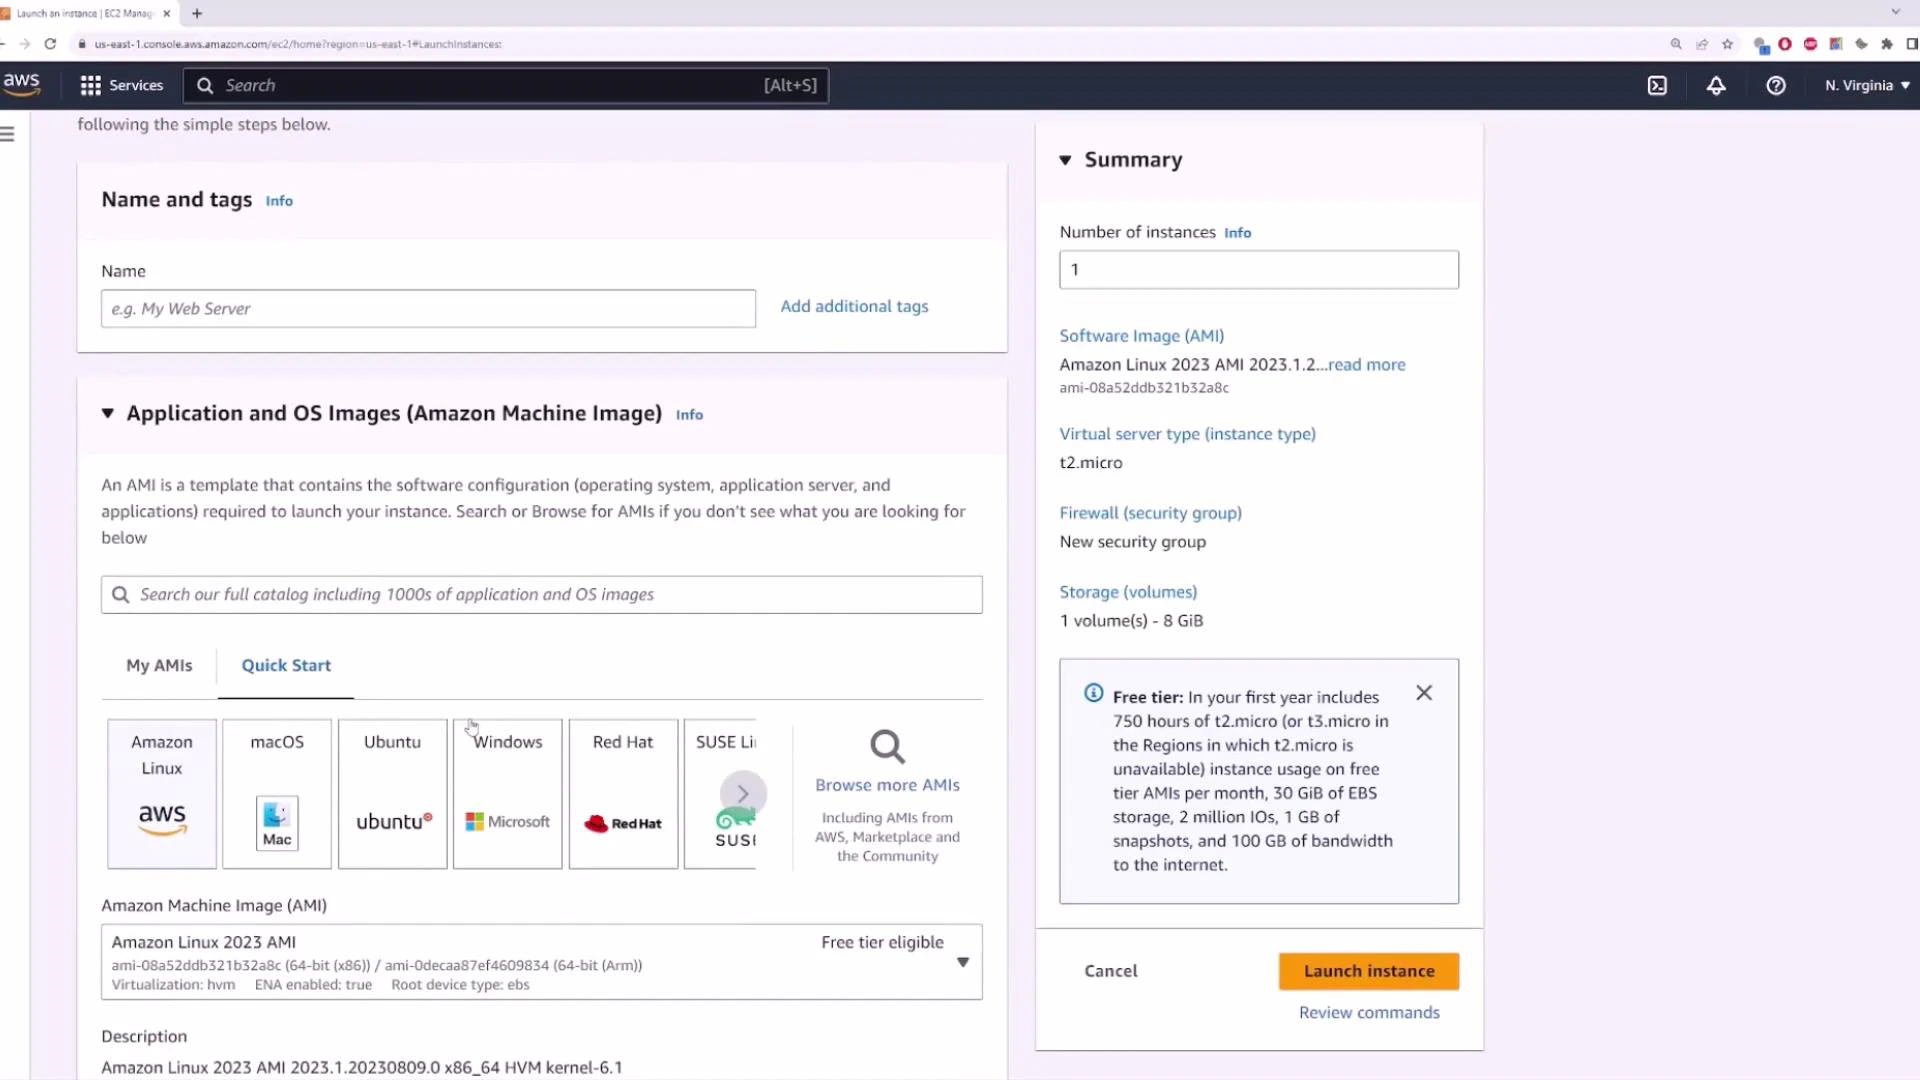Dismiss the Free tier notice

click(x=1424, y=692)
